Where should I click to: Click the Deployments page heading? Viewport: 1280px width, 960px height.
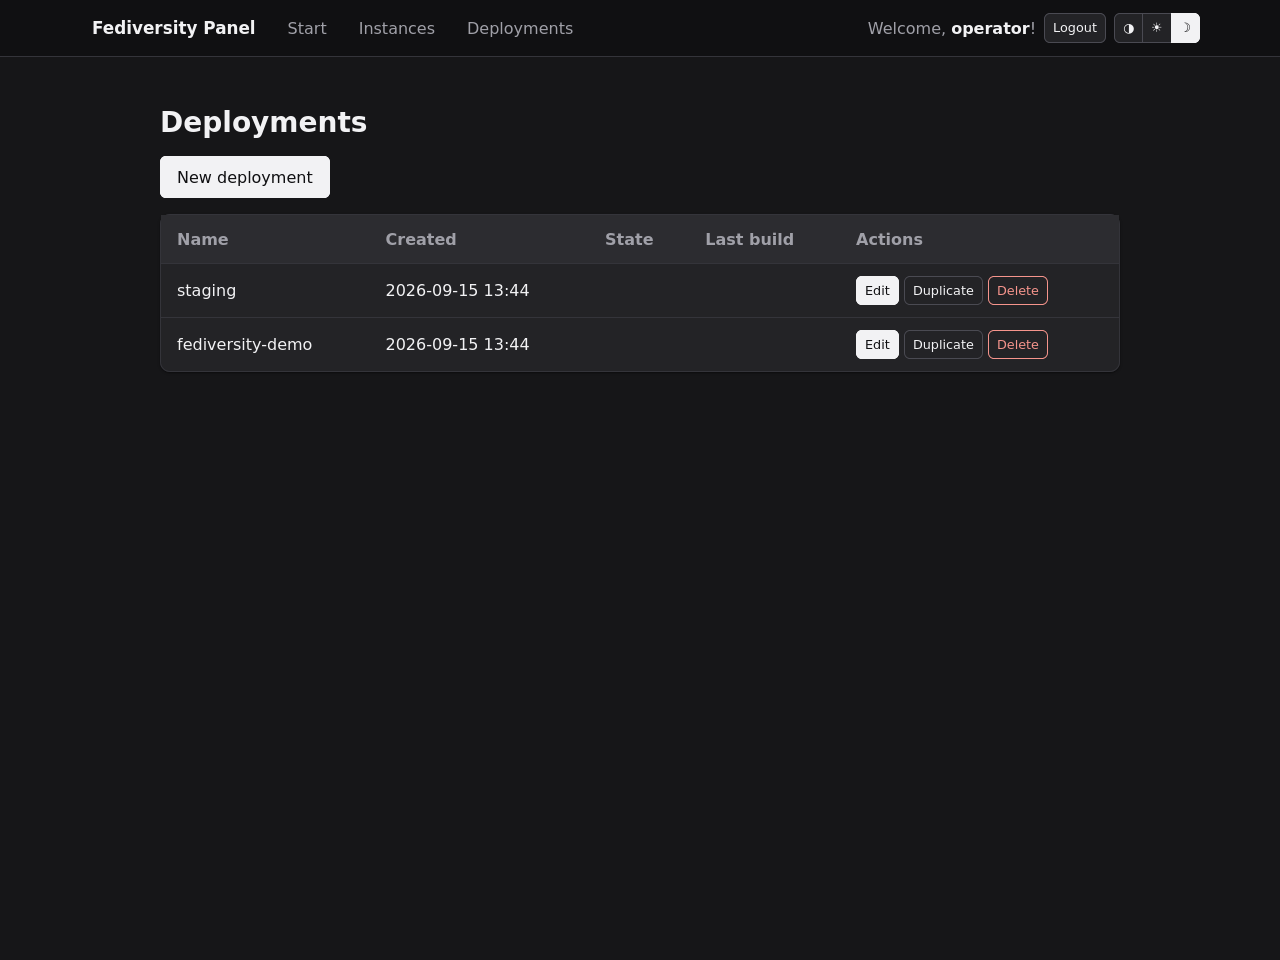pos(264,122)
